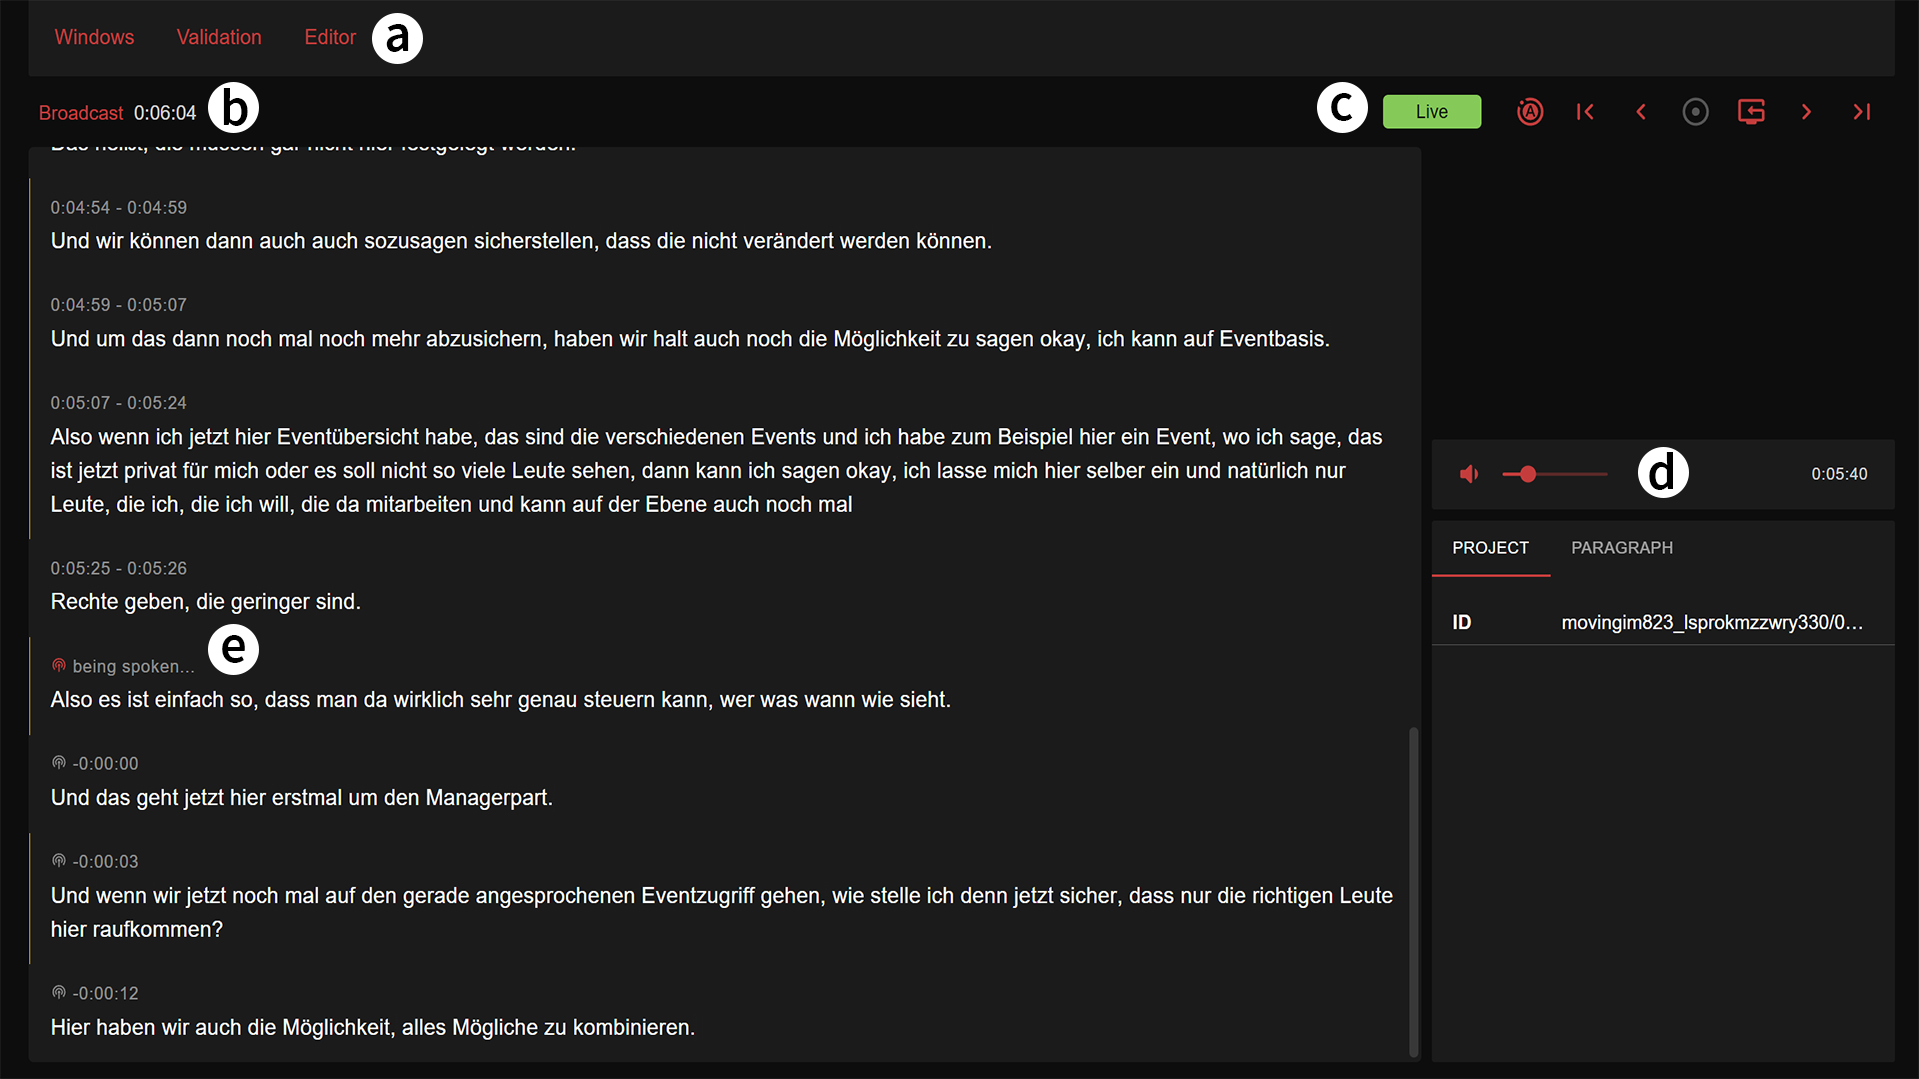1919x1079 pixels.
Task: Open the Validation menu
Action: pyautogui.click(x=219, y=37)
